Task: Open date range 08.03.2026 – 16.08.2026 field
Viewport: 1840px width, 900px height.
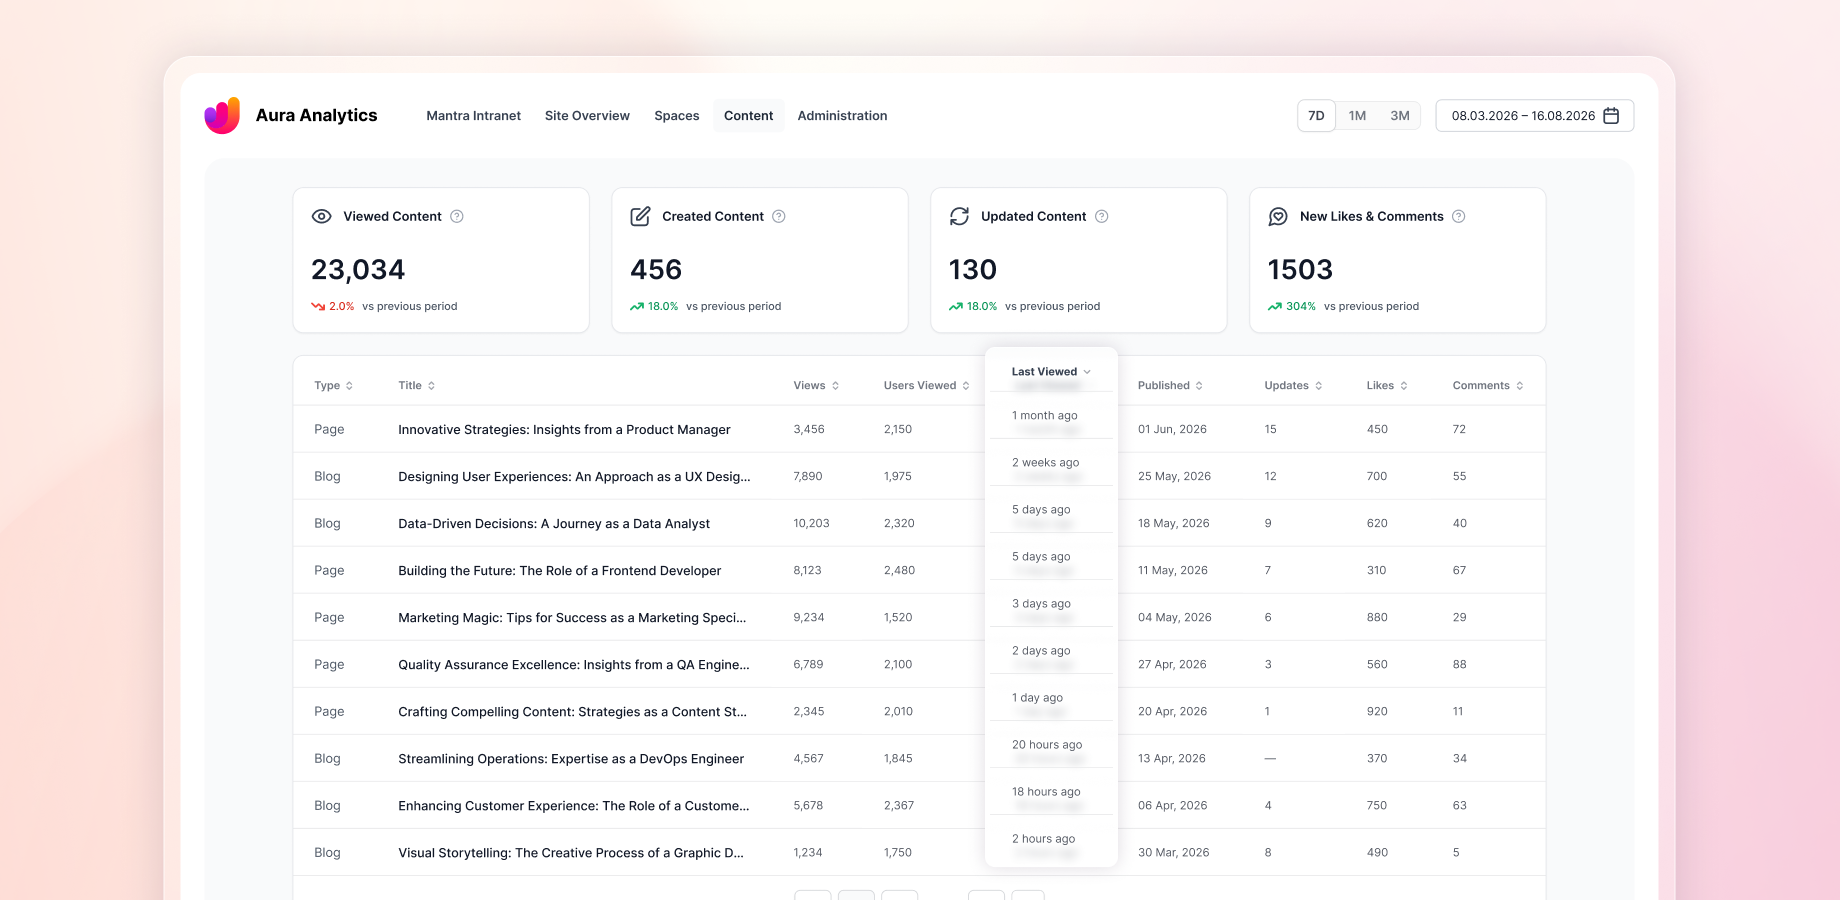Action: [1535, 116]
